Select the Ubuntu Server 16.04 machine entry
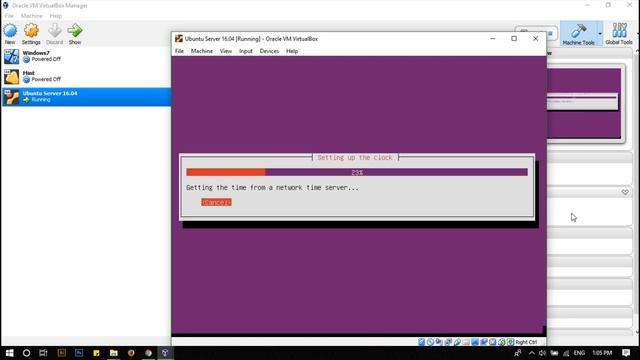This screenshot has width=640, height=360. 86,97
